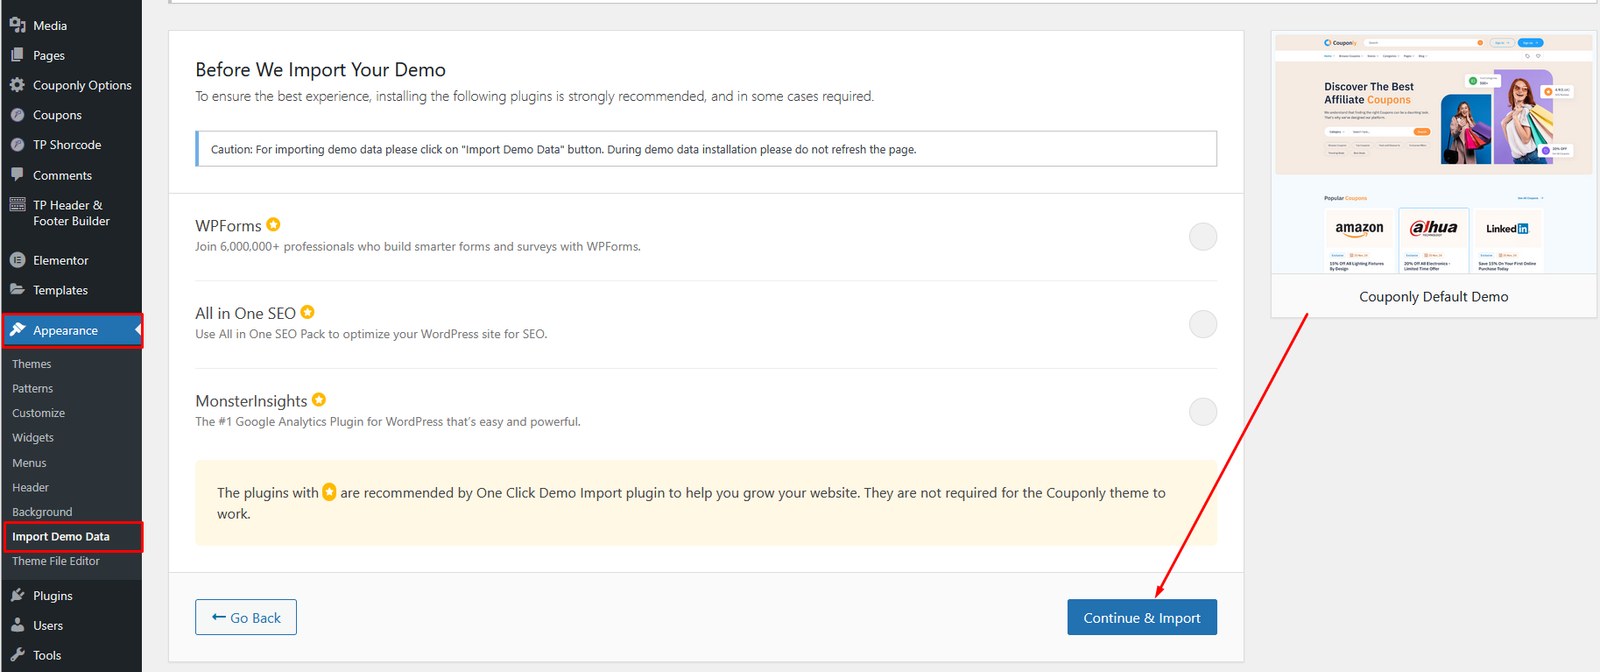Click the Go Back button
Screen dimensions: 1600x672
coord(246,618)
